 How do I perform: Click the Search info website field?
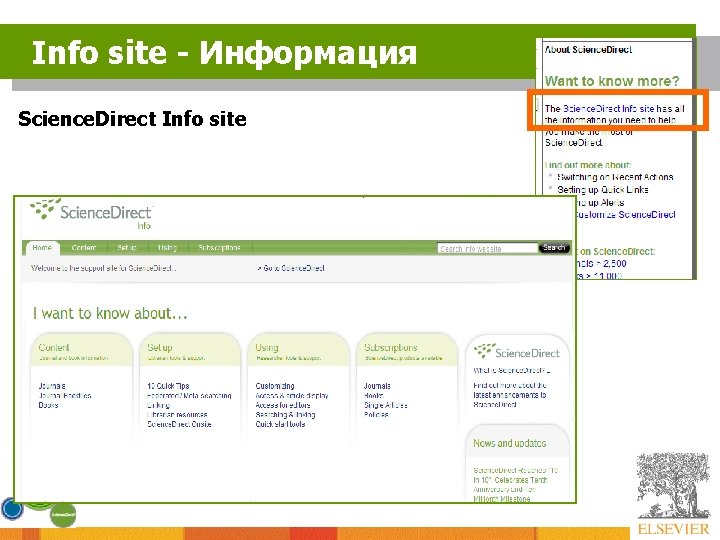point(487,248)
